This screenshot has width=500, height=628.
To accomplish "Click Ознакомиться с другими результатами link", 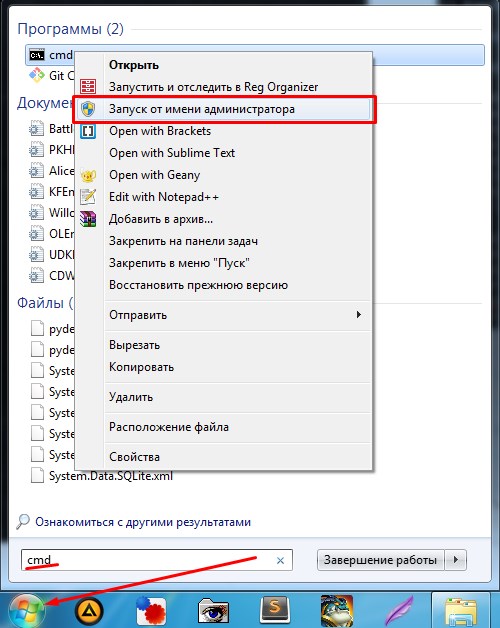I will click(x=143, y=522).
